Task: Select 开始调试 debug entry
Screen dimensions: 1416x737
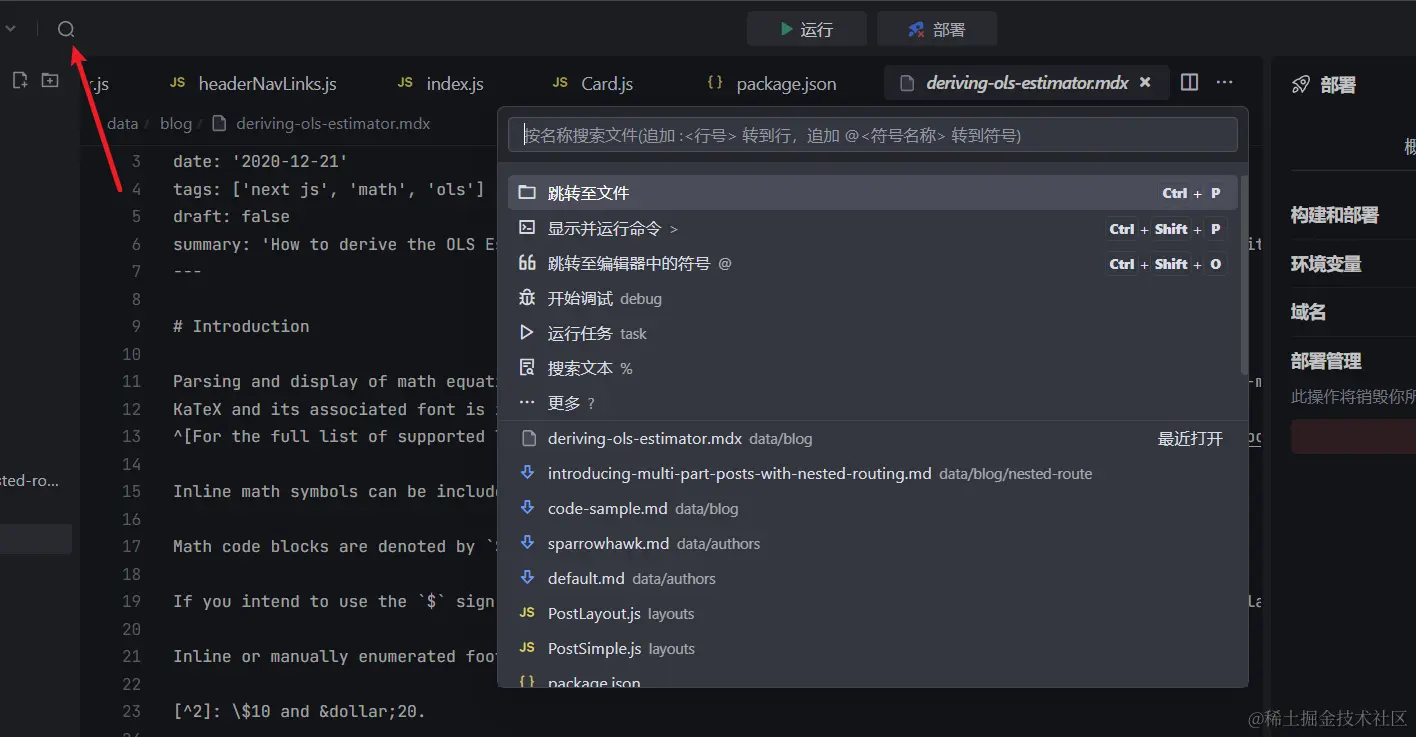Action: coord(873,298)
